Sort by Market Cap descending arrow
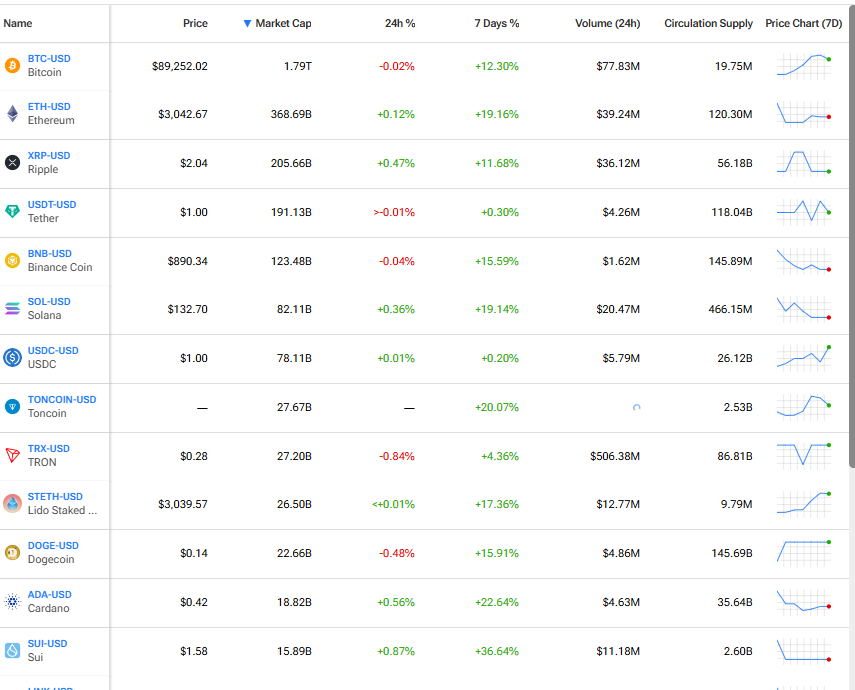Viewport: 855px width, 690px height. (248, 23)
